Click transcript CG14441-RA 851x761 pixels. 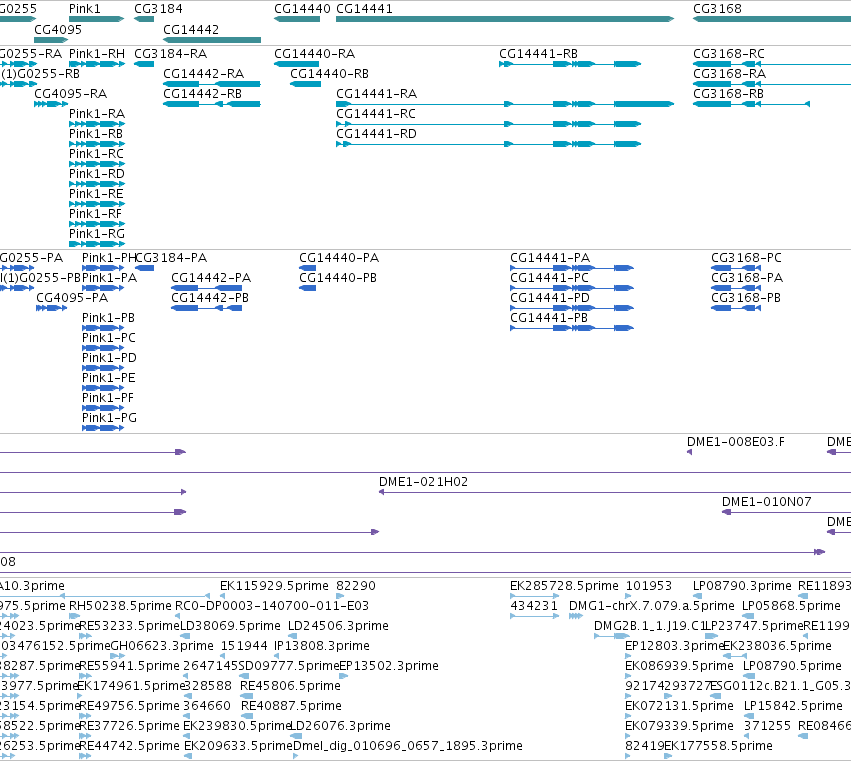coord(505,104)
